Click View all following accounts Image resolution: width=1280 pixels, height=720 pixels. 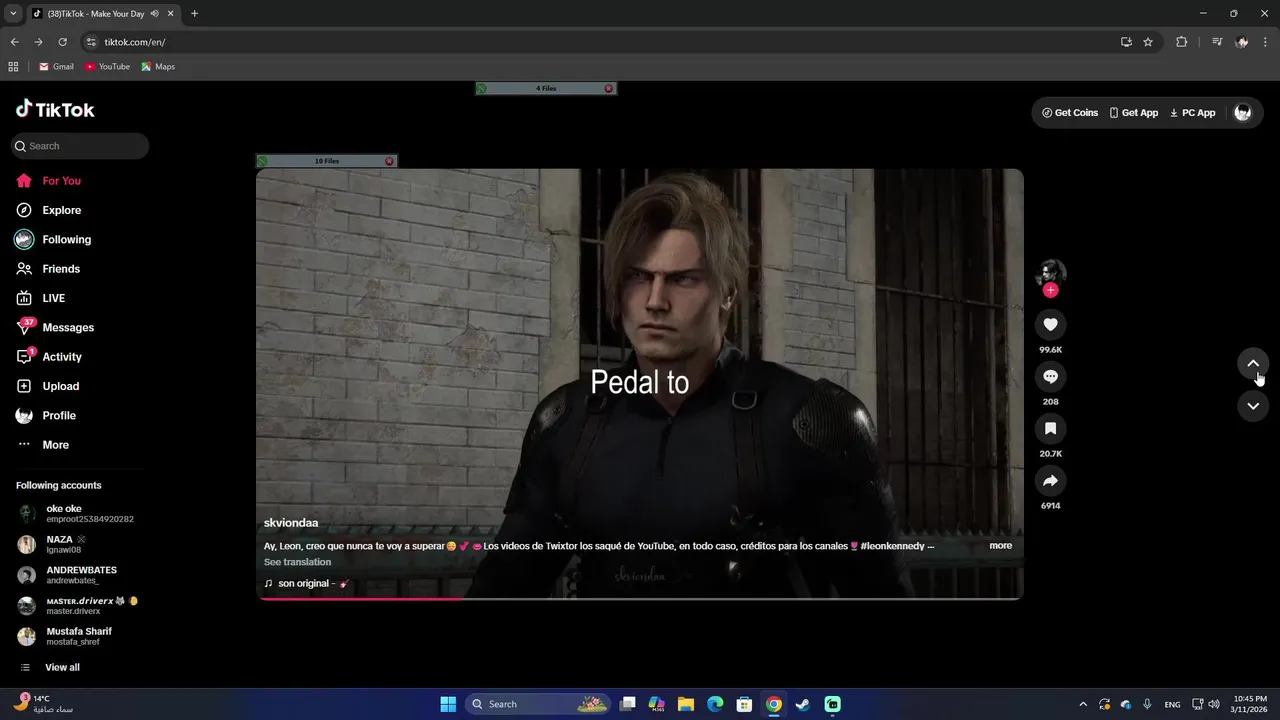tap(51, 667)
